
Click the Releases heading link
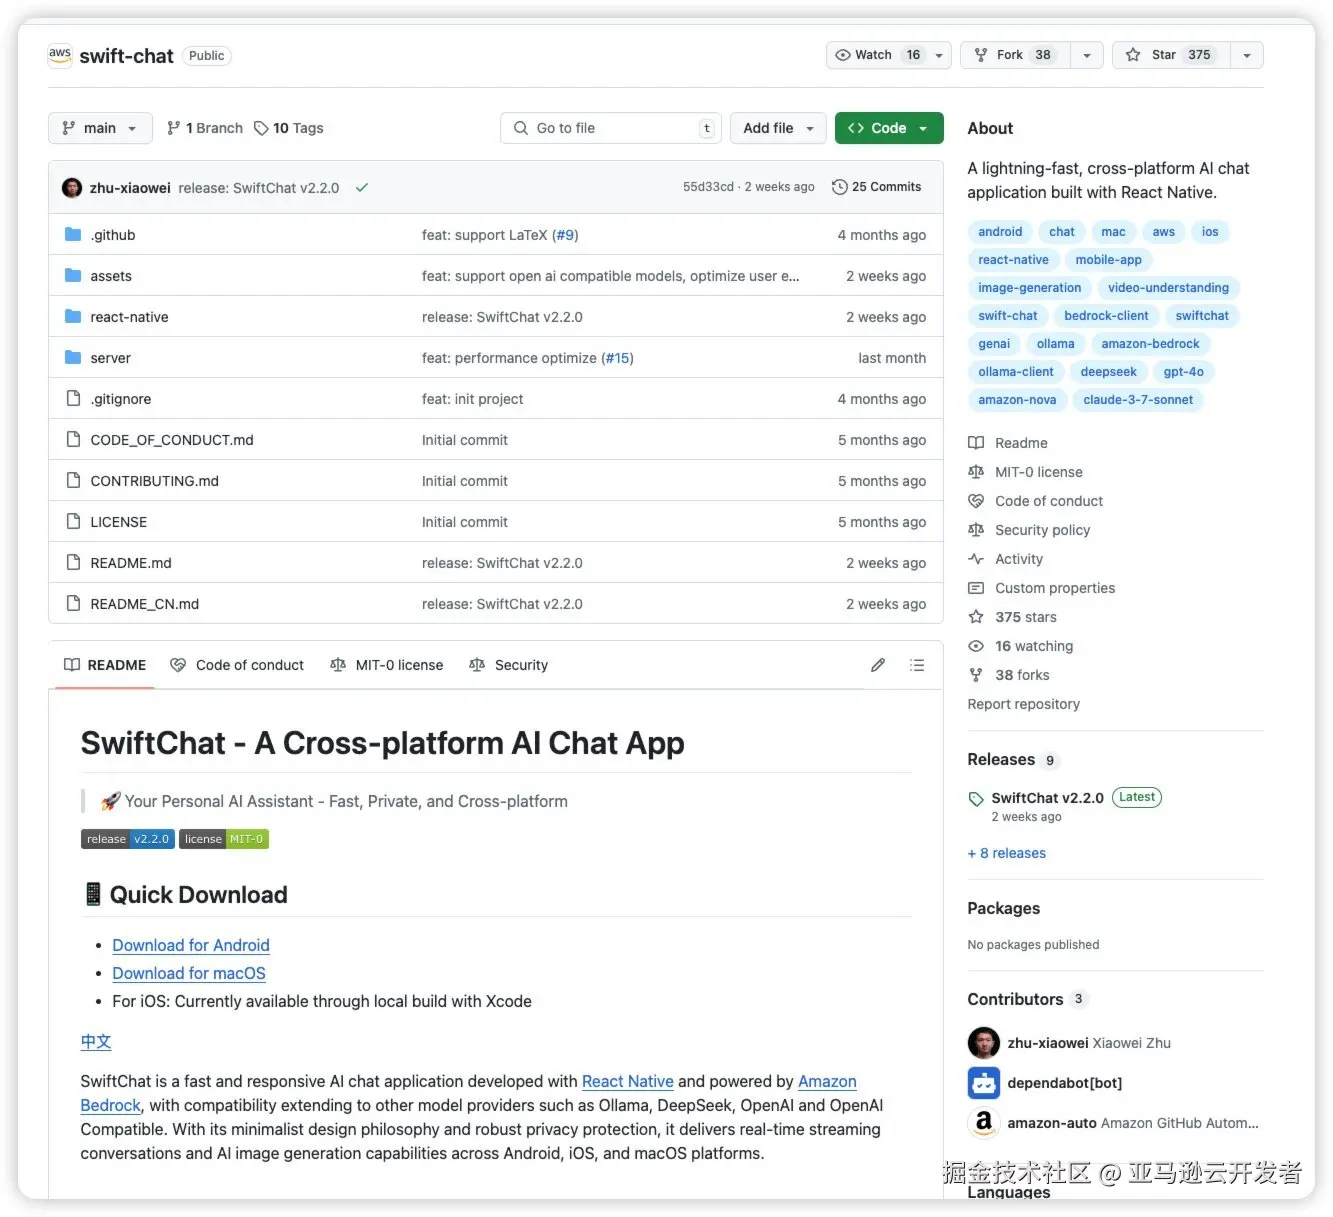pos(1001,759)
